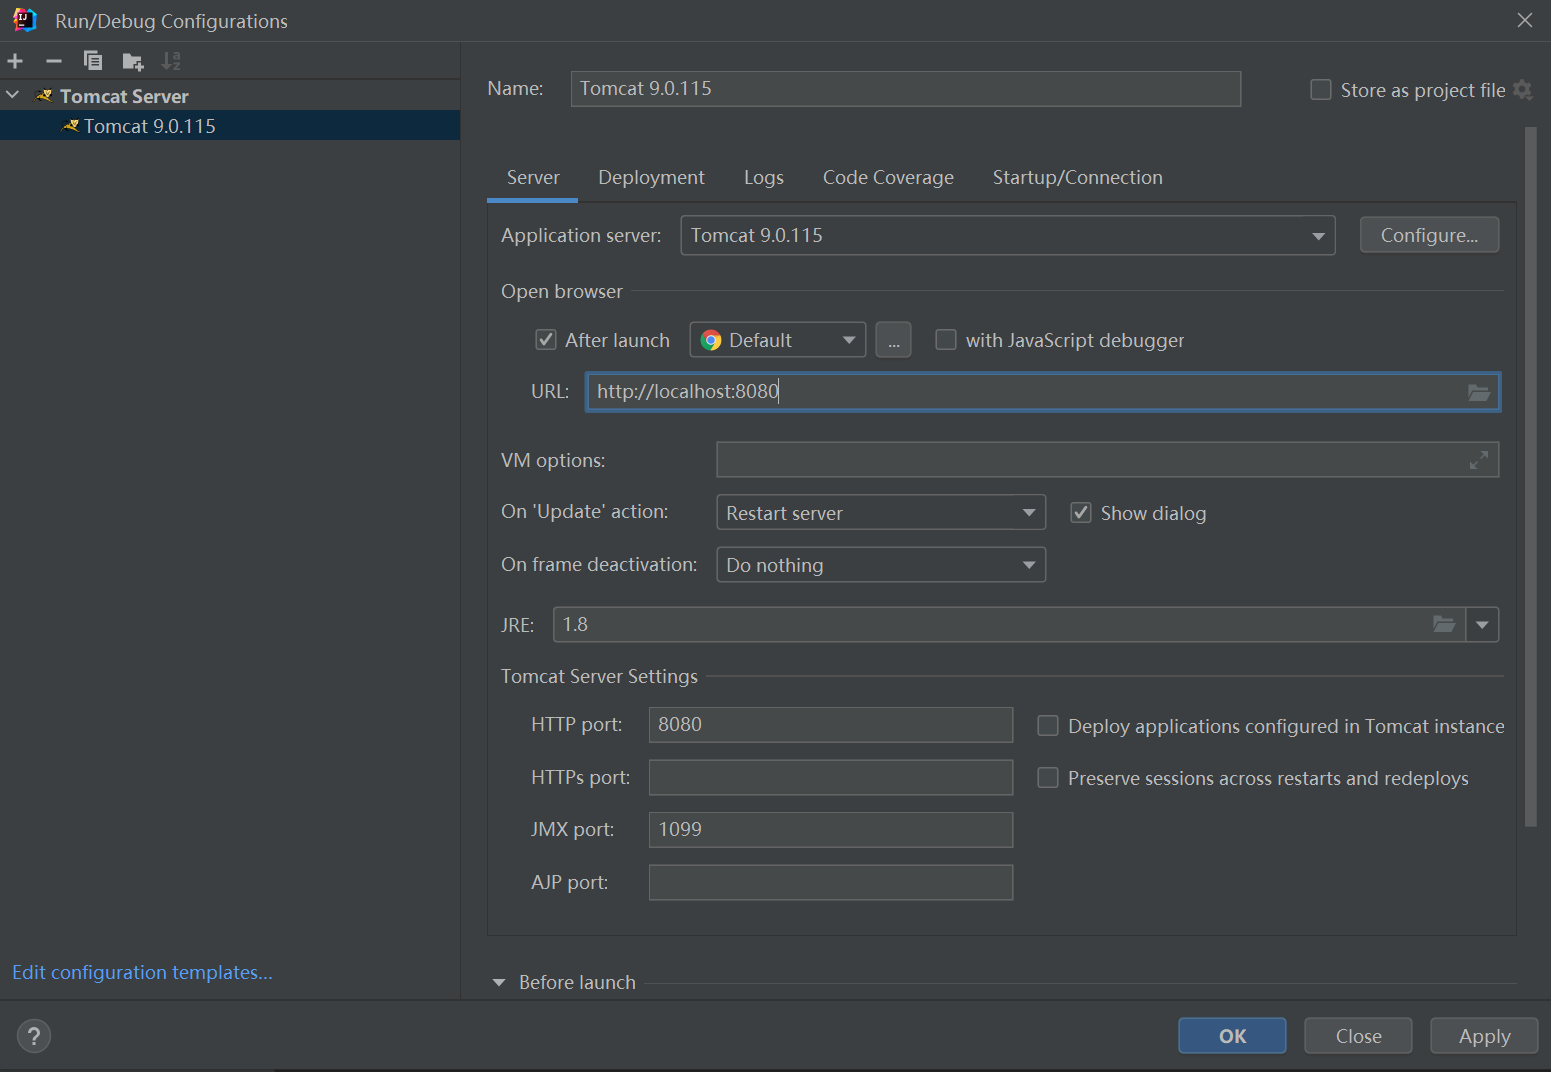Viewport: 1551px width, 1072px height.
Task: Click the Store as project file gear icon
Action: [x=1523, y=90]
